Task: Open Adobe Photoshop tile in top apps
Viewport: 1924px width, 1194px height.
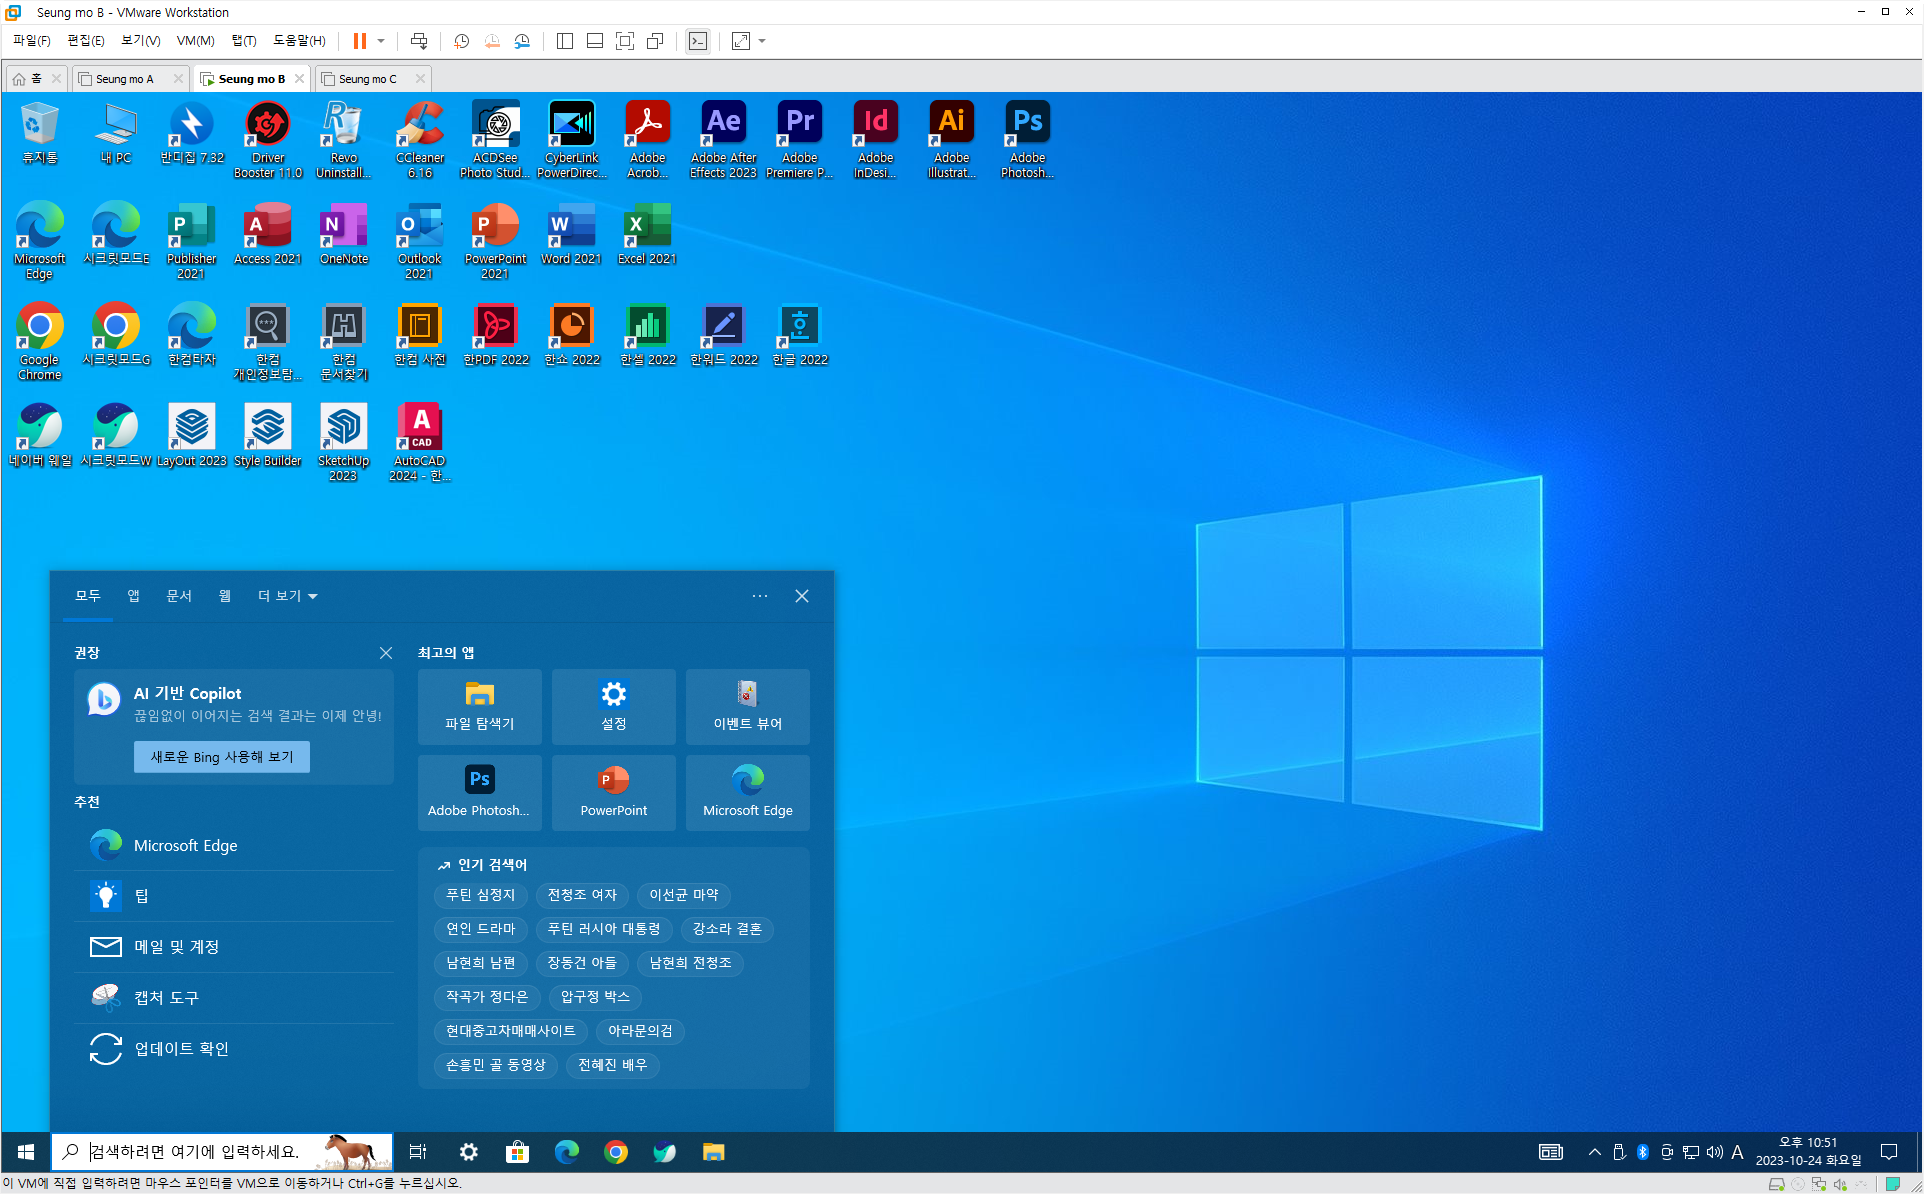Action: coord(480,793)
